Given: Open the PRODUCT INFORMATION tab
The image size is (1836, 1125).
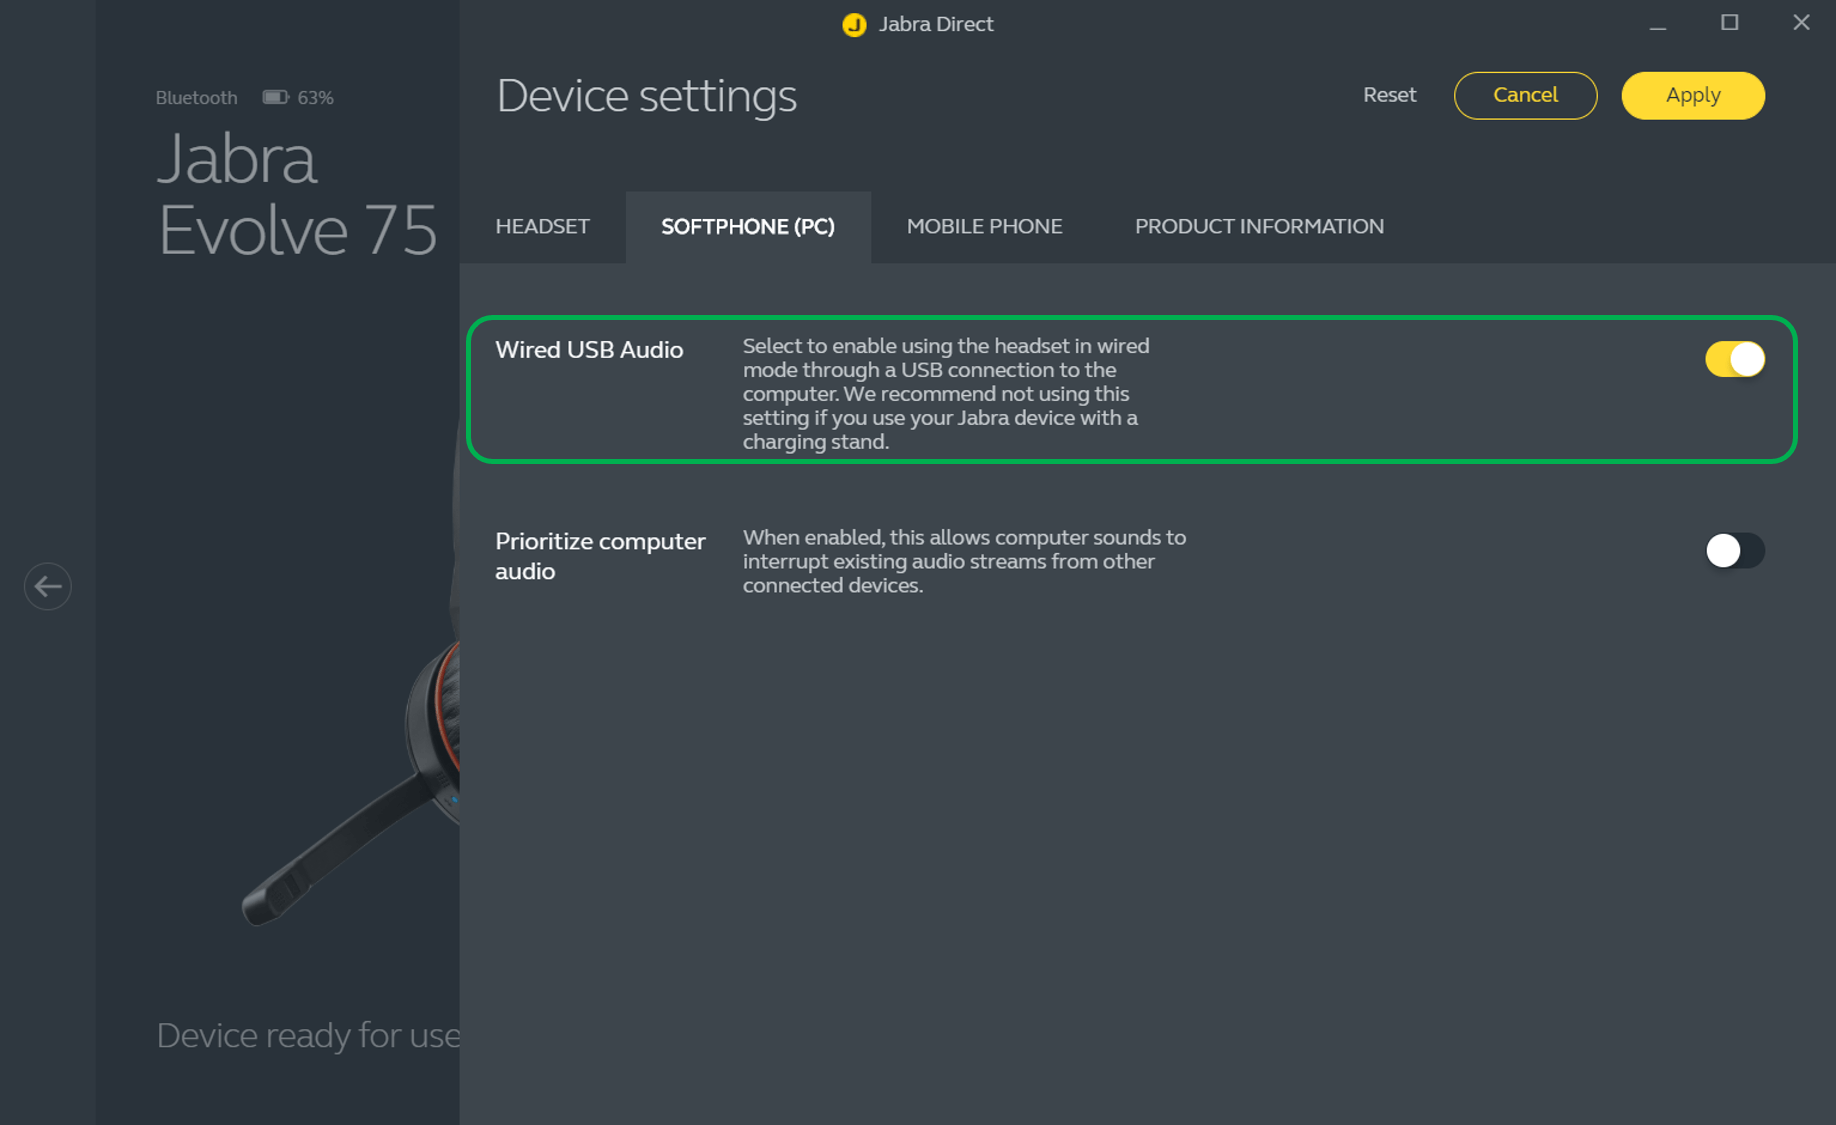Looking at the screenshot, I should [x=1258, y=227].
